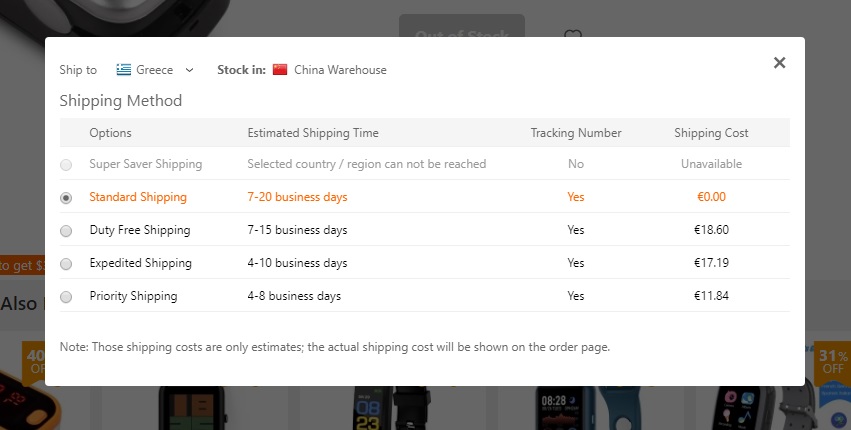Image resolution: width=851 pixels, height=430 pixels.
Task: Choose the Expedited Shipping radio button
Action: 66,264
